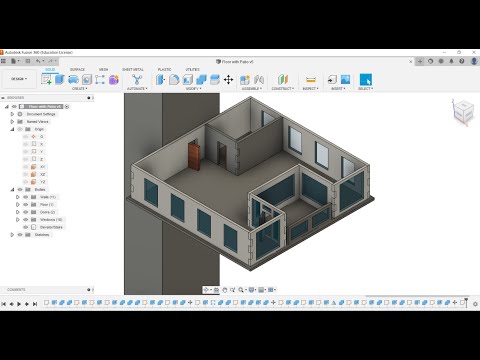Image resolution: width=480 pixels, height=360 pixels.
Task: Switch to the Surface tab
Action: coord(77,69)
